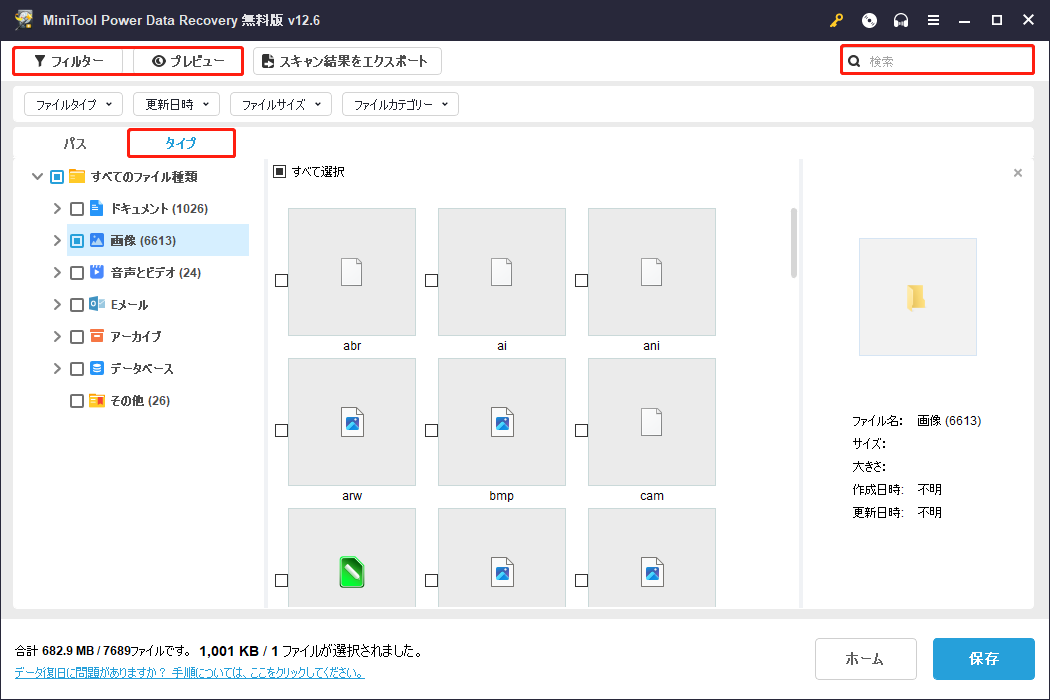Expand the 音声とビデオ tree node

coord(57,273)
